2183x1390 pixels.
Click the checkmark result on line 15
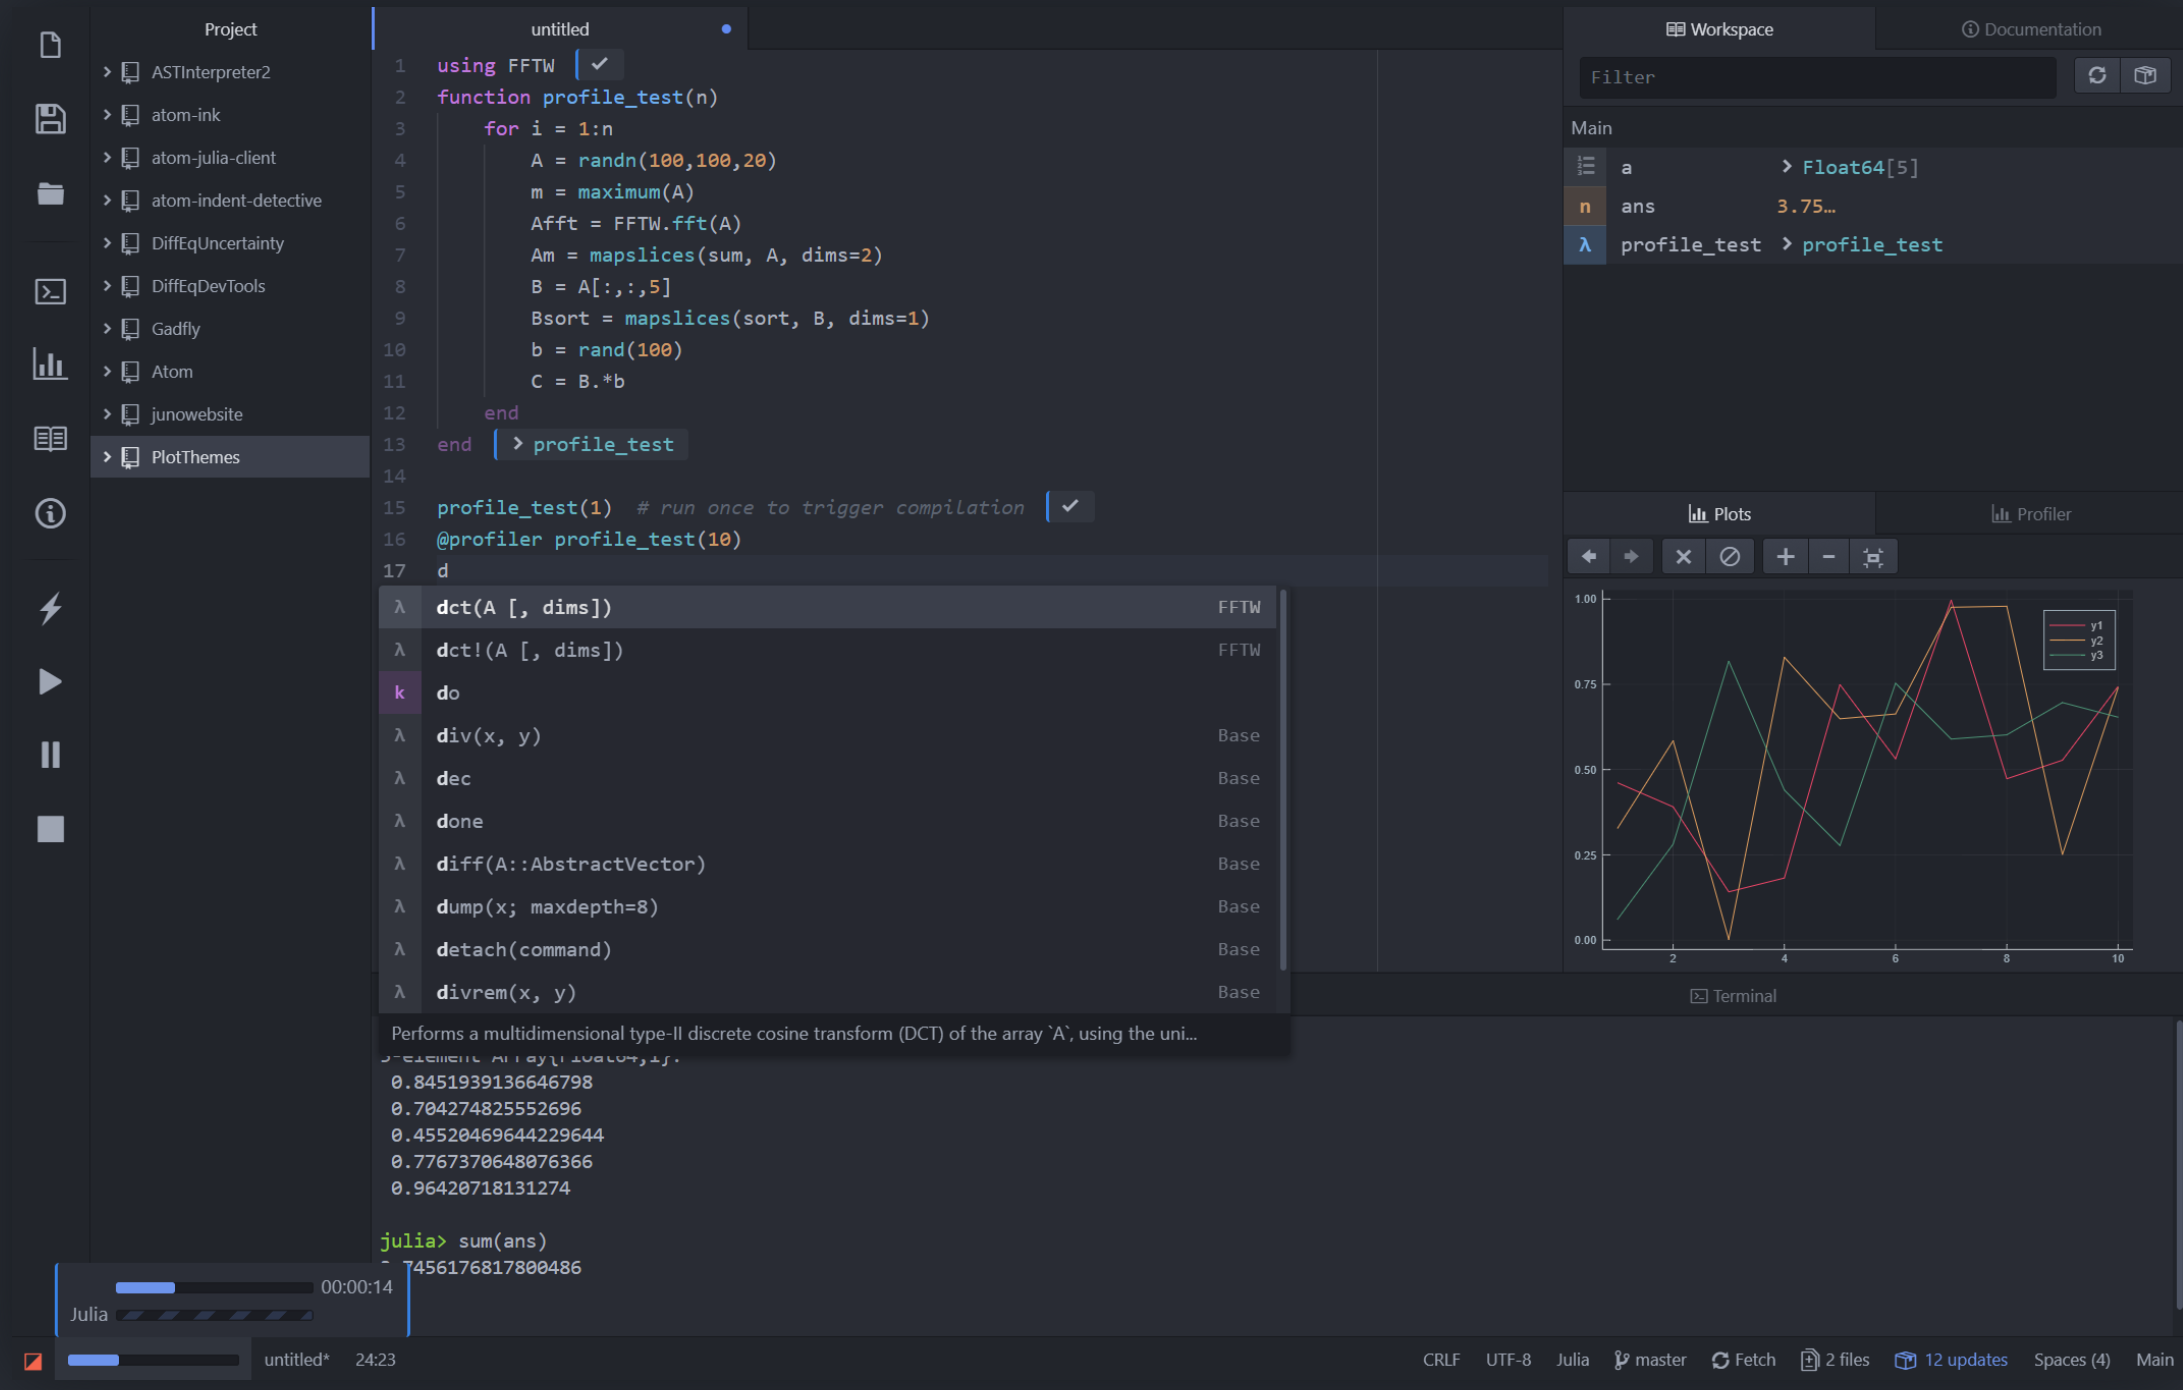(1070, 506)
